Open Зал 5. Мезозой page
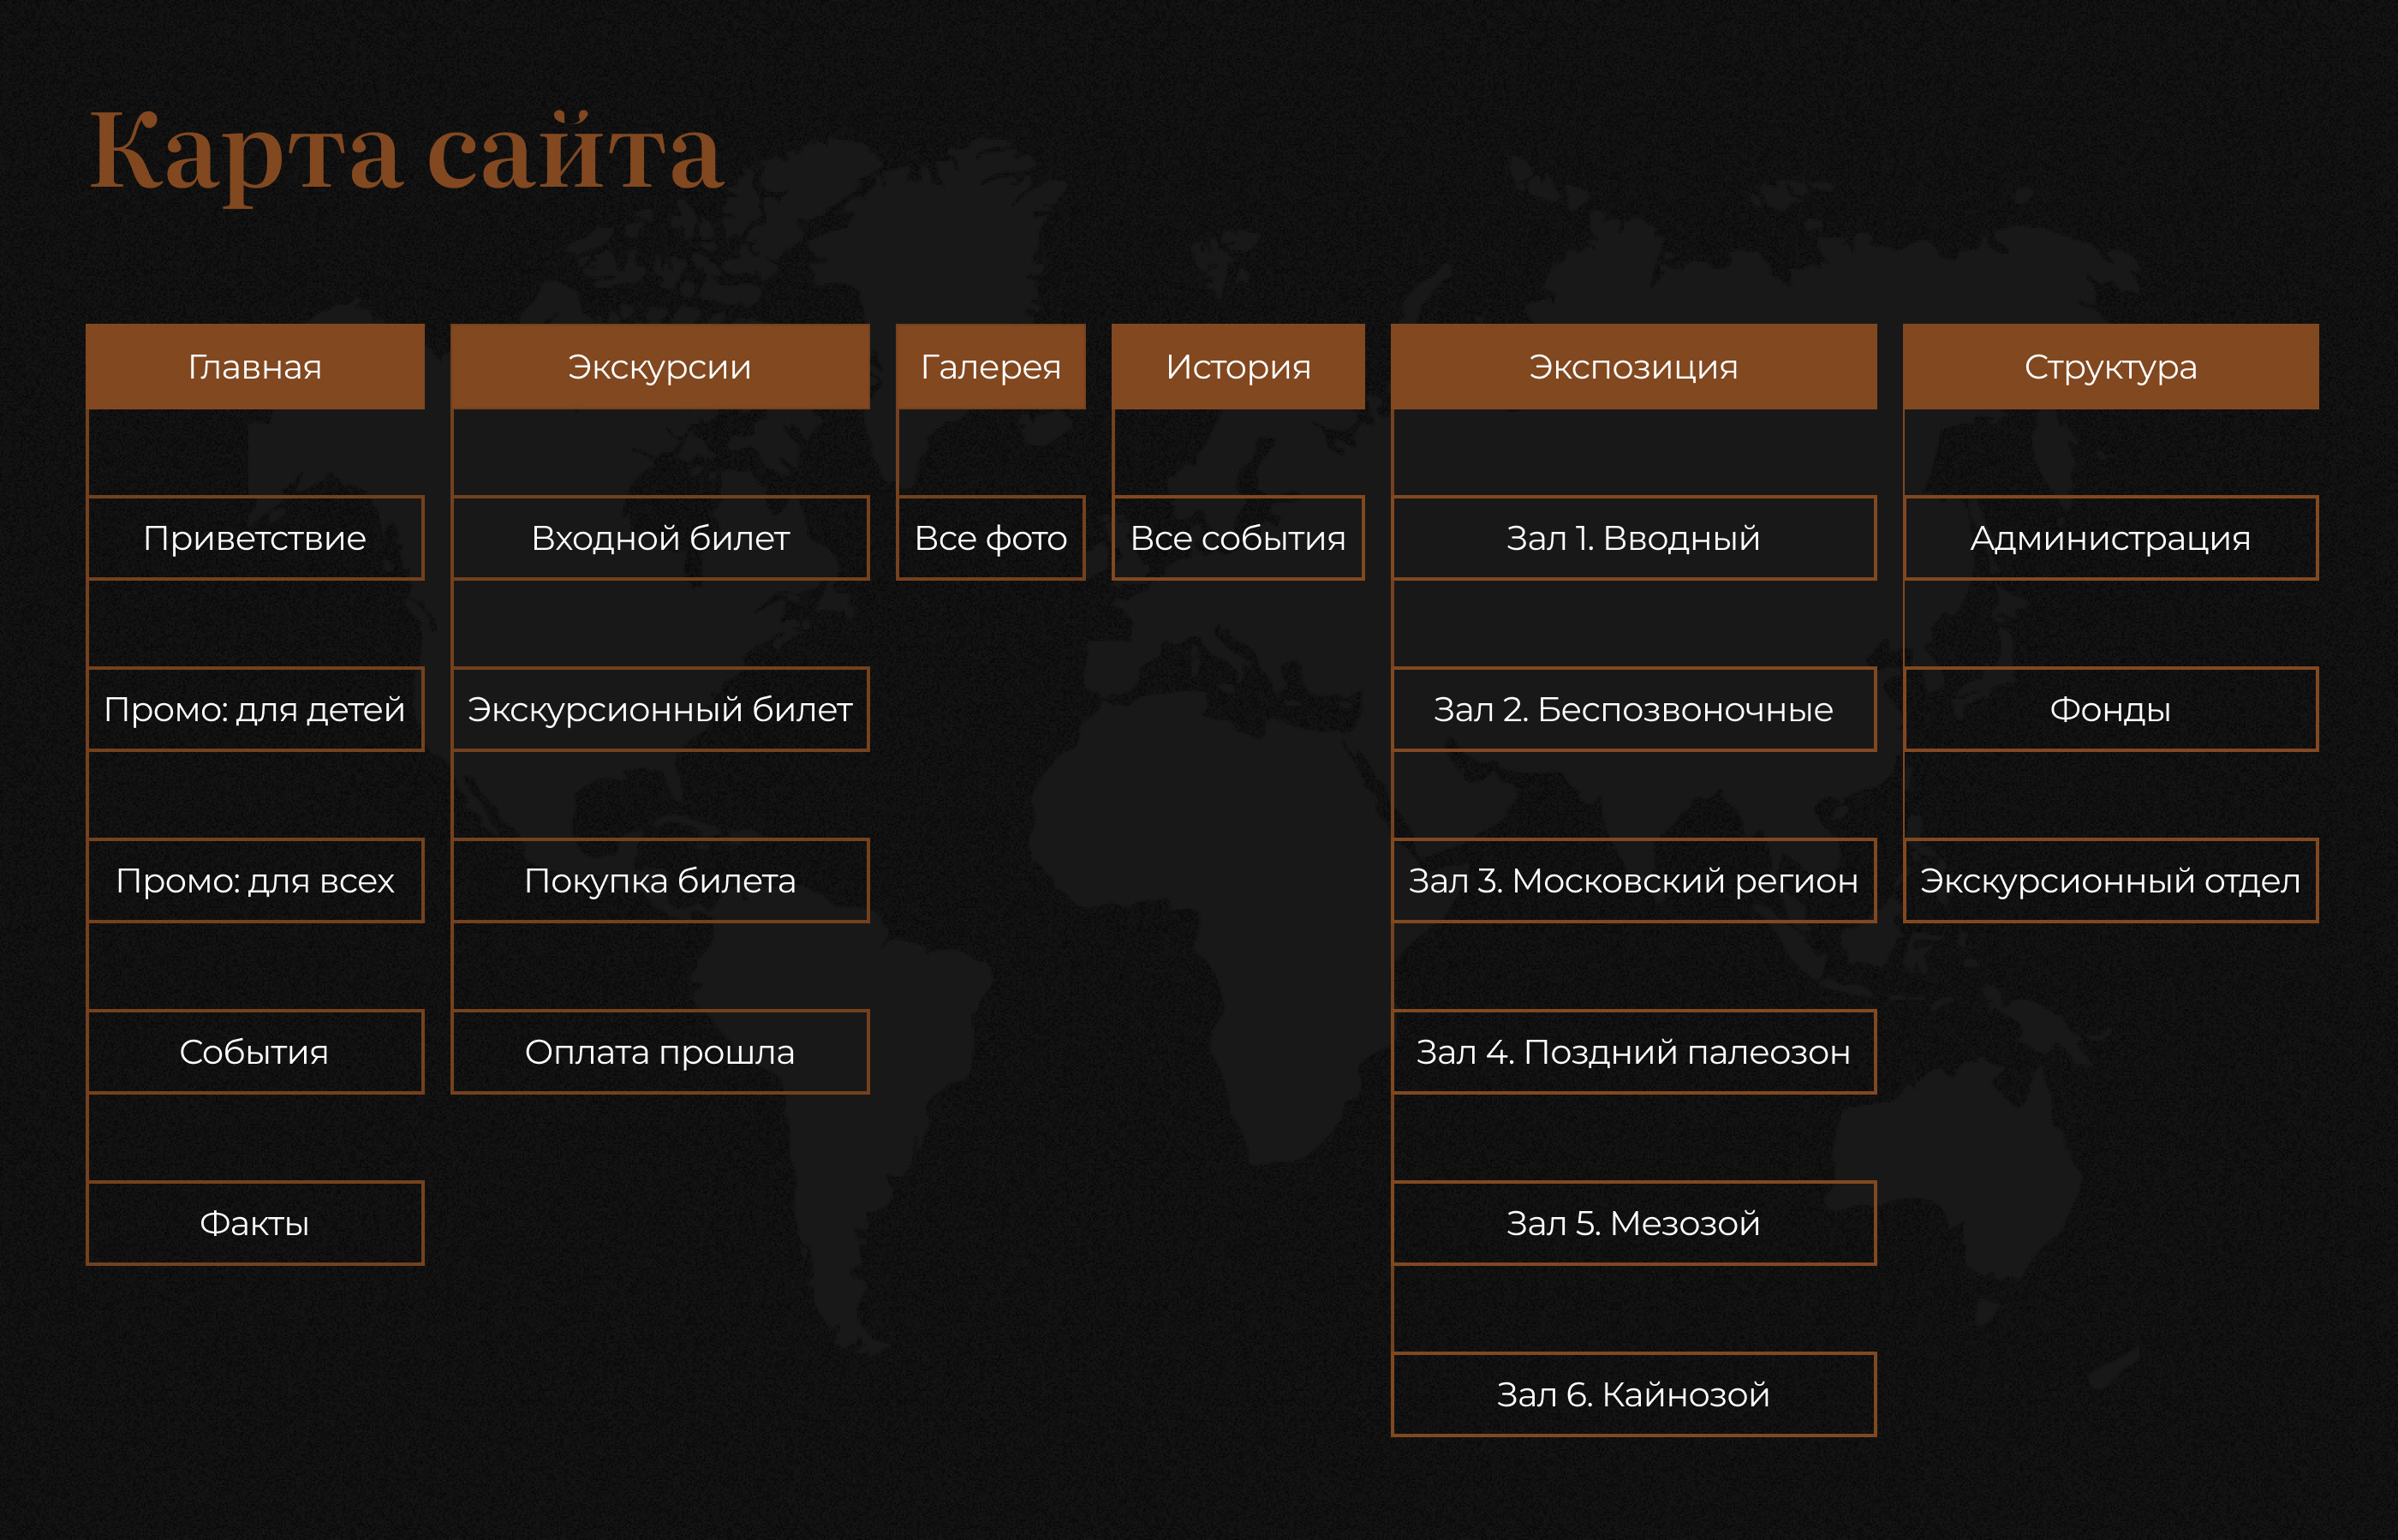 click(1633, 1223)
